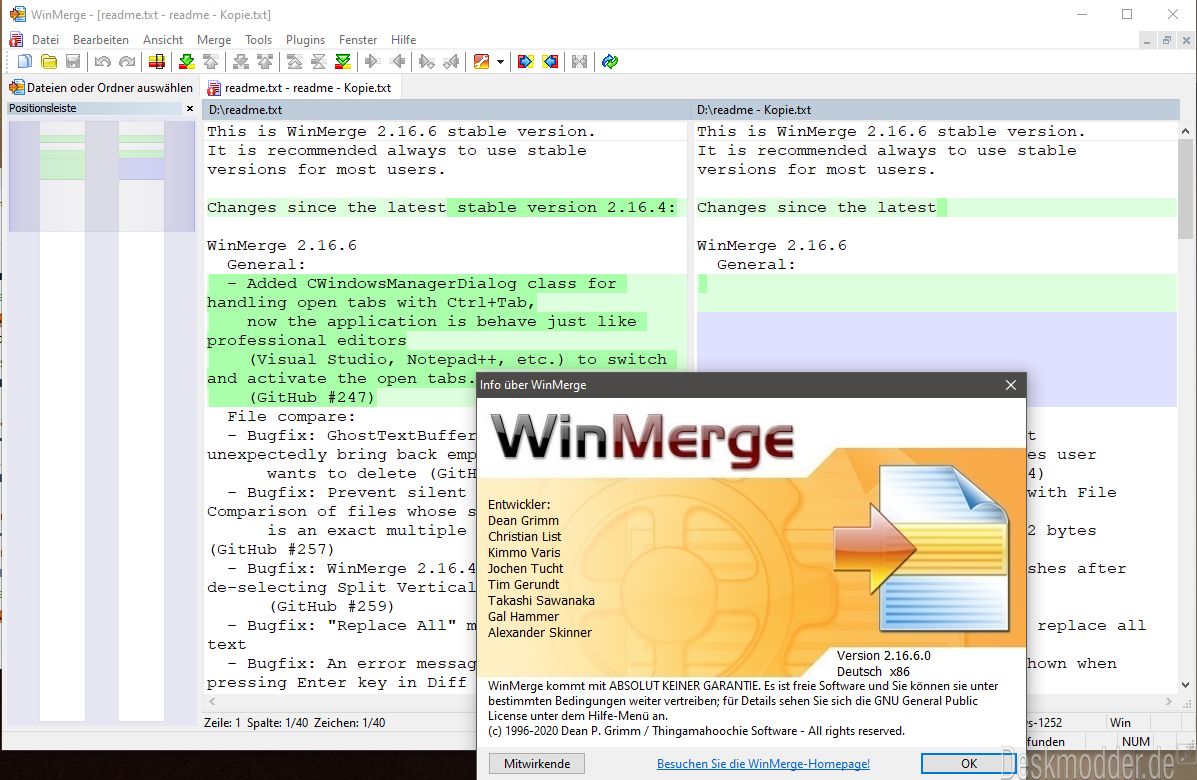Redo the last undone edit

pyautogui.click(x=127, y=62)
